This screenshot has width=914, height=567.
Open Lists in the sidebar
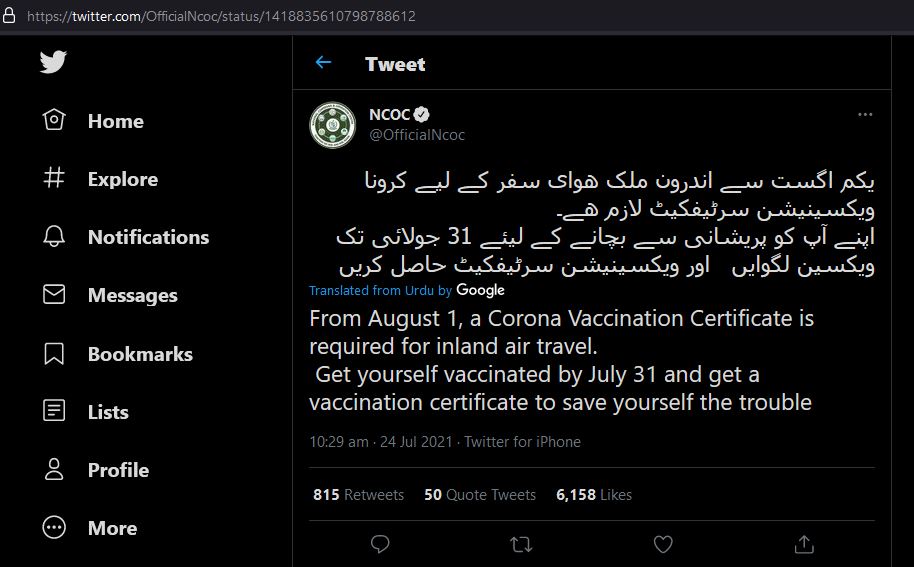pos(86,411)
